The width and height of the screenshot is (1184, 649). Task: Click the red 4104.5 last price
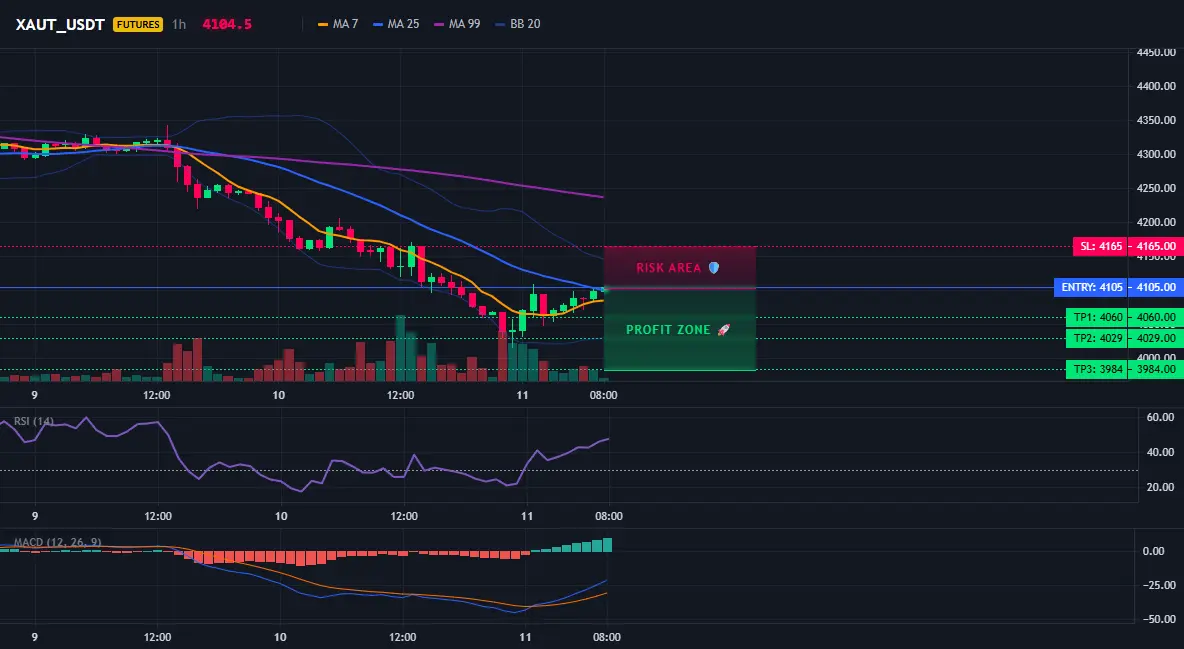click(227, 24)
